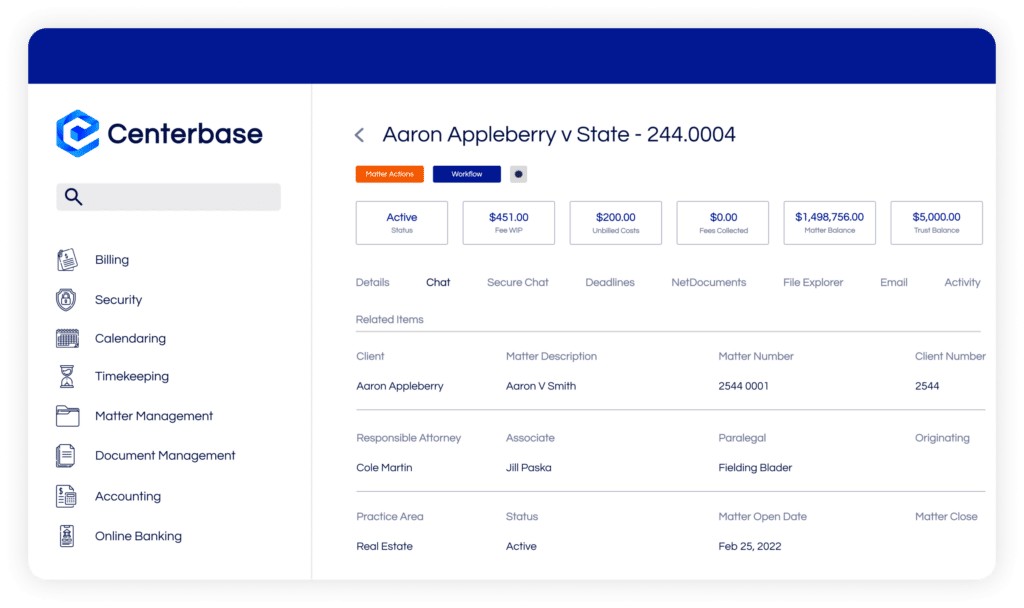Click the Online Banking icon
This screenshot has width=1024, height=608.
coord(66,536)
